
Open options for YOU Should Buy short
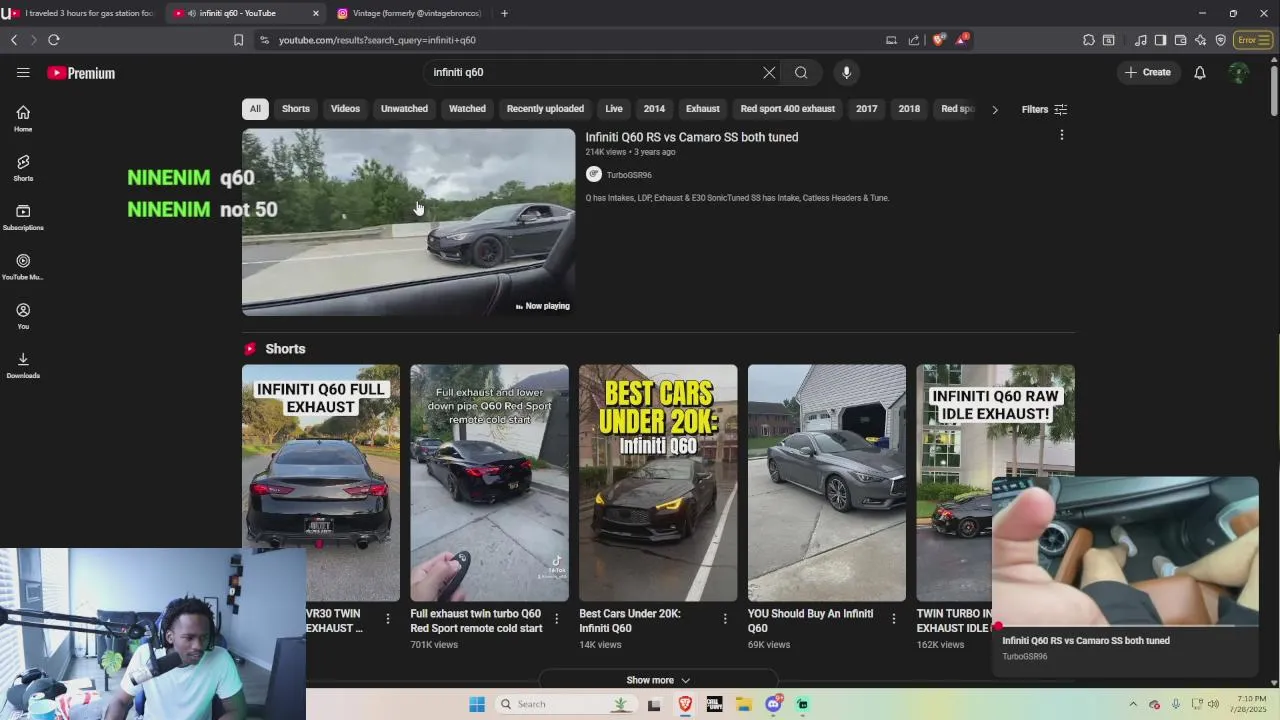(x=894, y=619)
